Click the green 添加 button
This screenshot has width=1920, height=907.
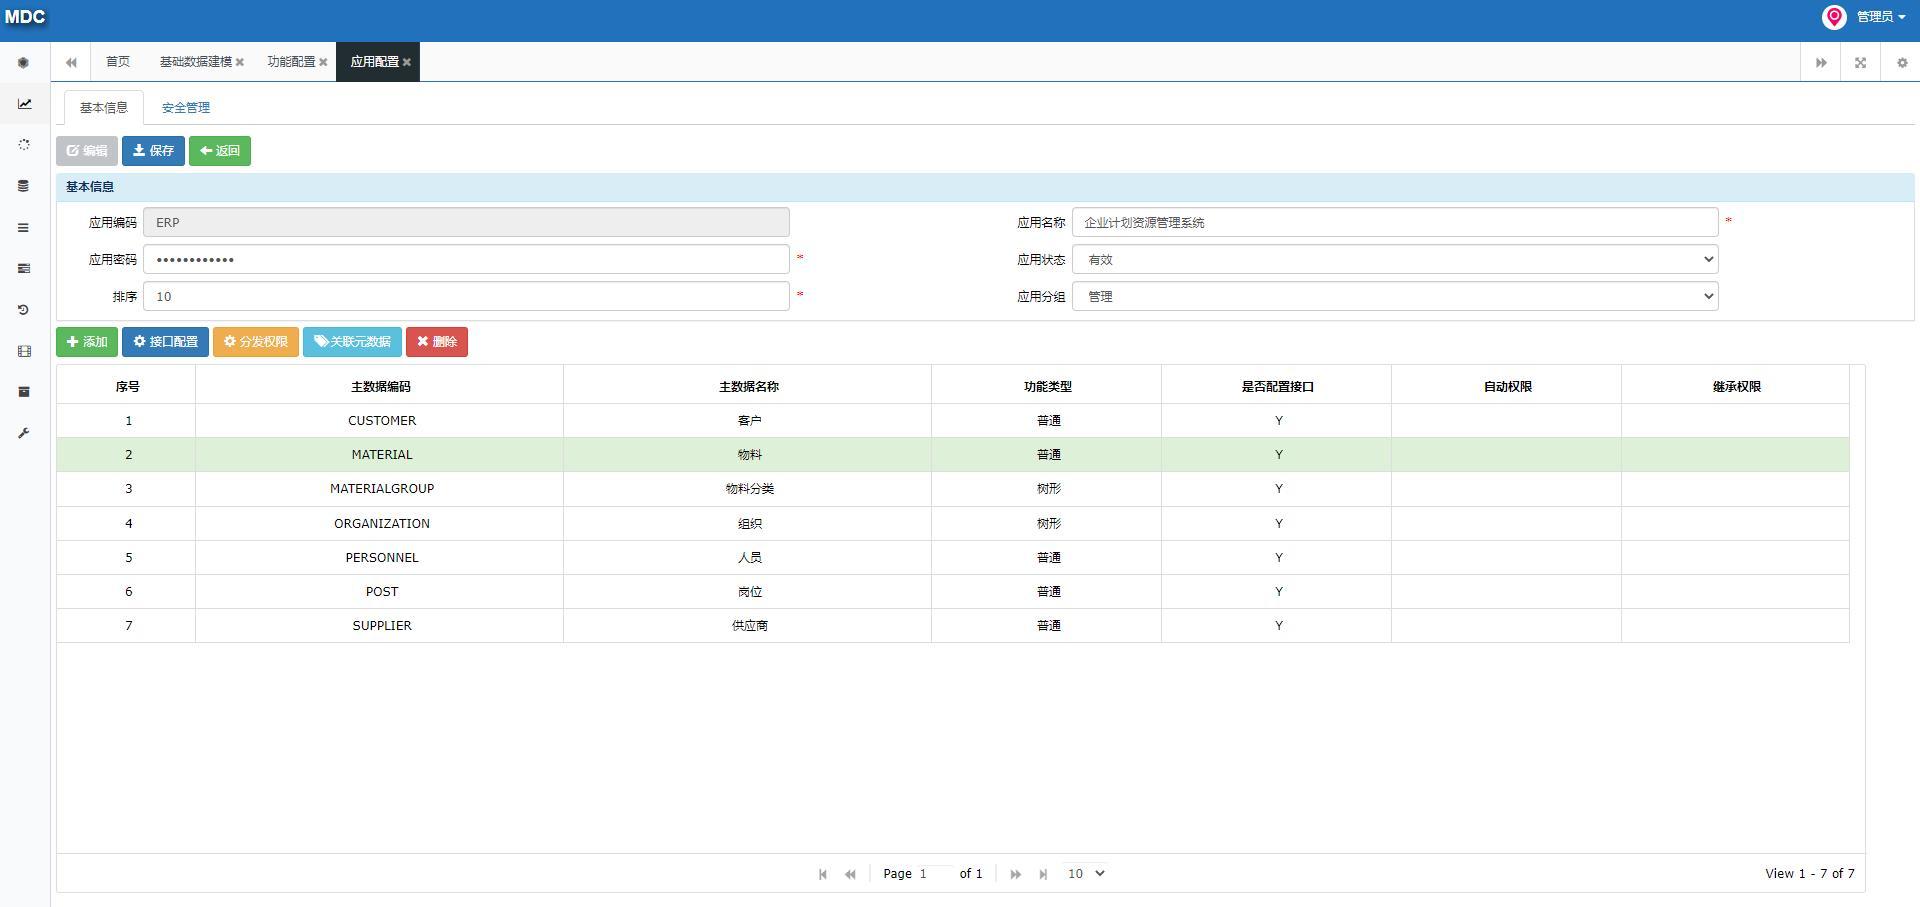coord(87,342)
